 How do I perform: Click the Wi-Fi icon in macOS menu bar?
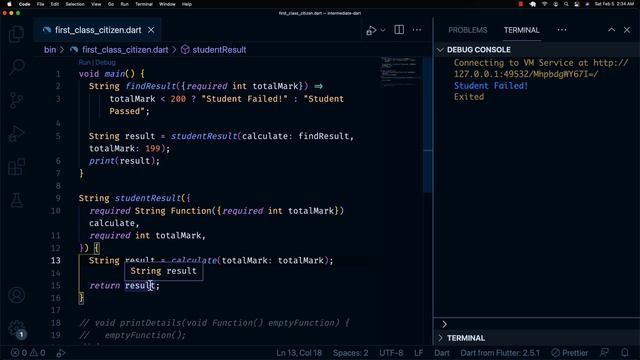(x=544, y=4)
